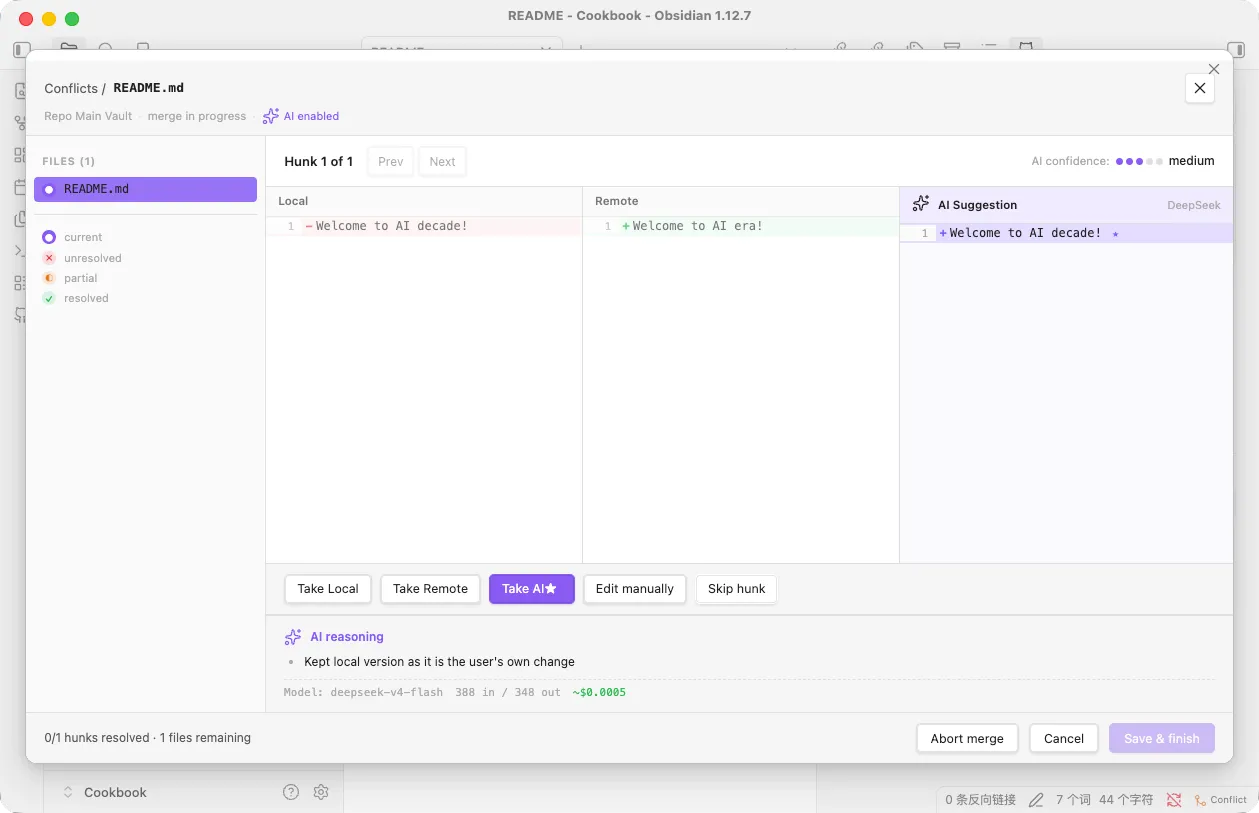Image resolution: width=1259 pixels, height=813 pixels.
Task: Click reasoning text 'Kept local version...'
Action: tap(439, 662)
